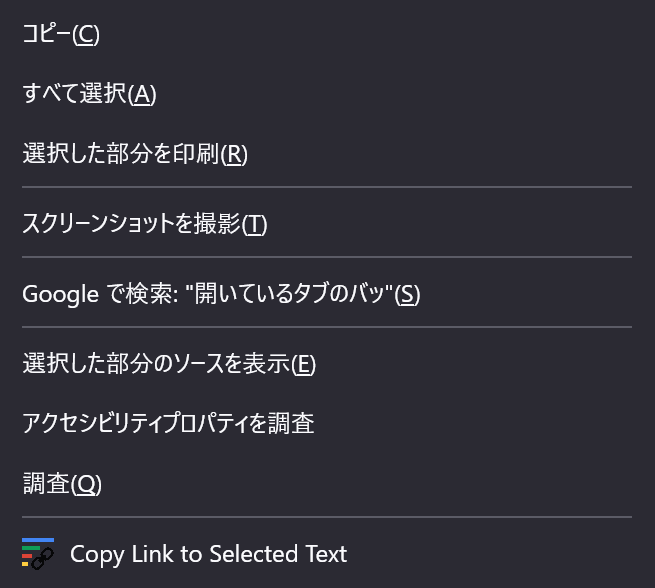Open 選択した部分のソースを表示 entry
The width and height of the screenshot is (655, 588).
[328, 363]
